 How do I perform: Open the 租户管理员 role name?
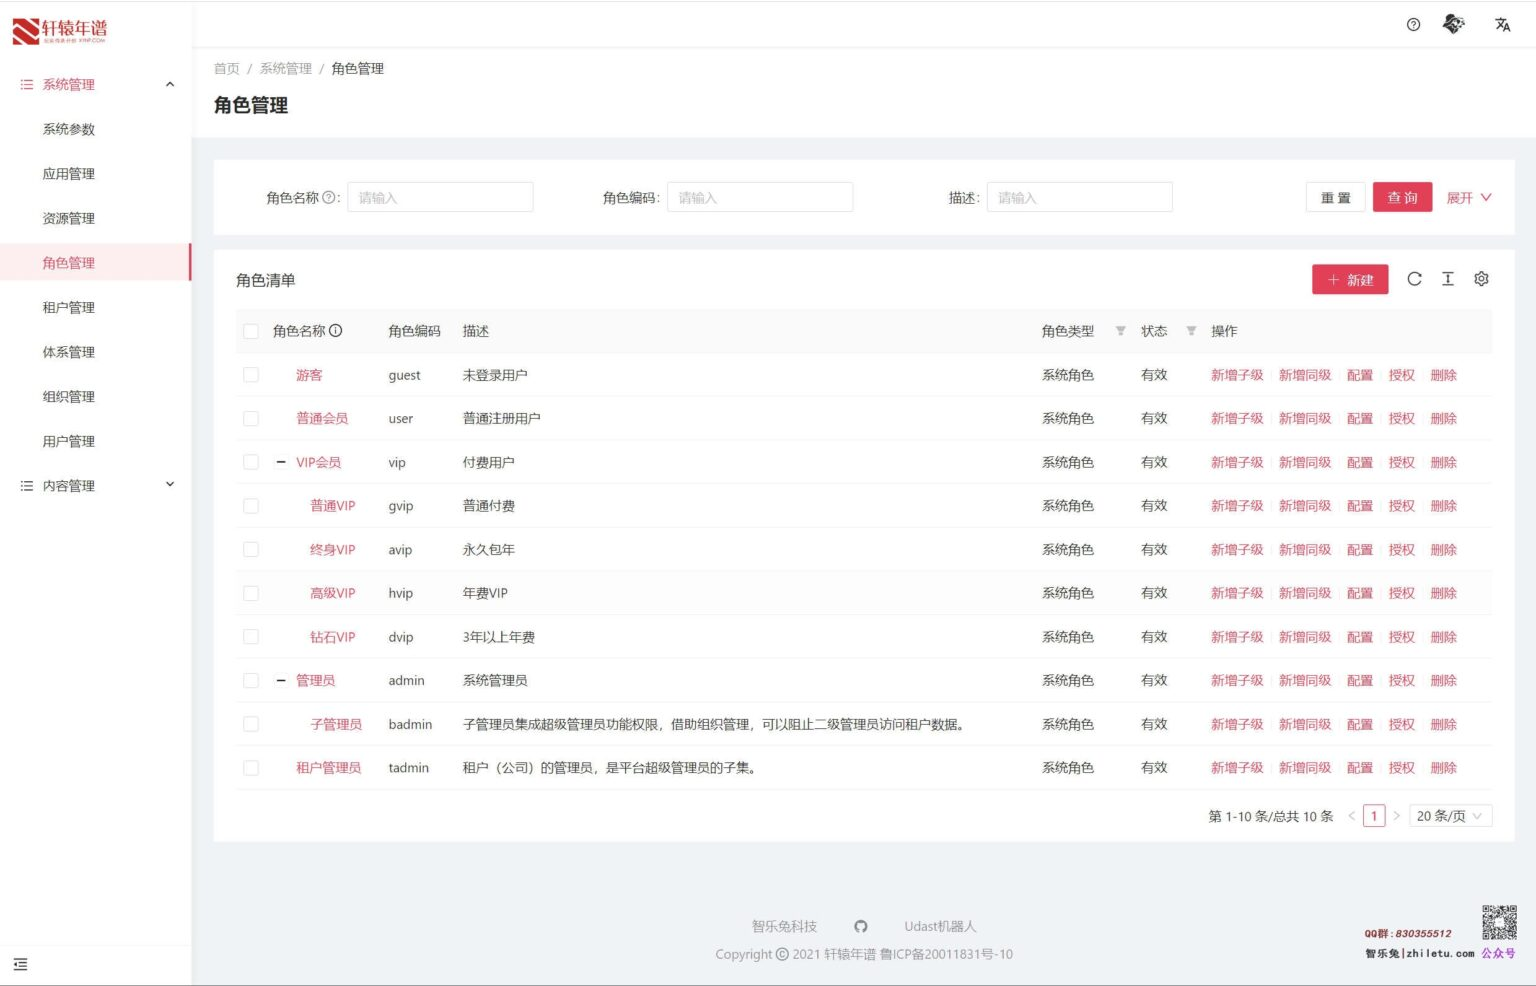tap(328, 768)
